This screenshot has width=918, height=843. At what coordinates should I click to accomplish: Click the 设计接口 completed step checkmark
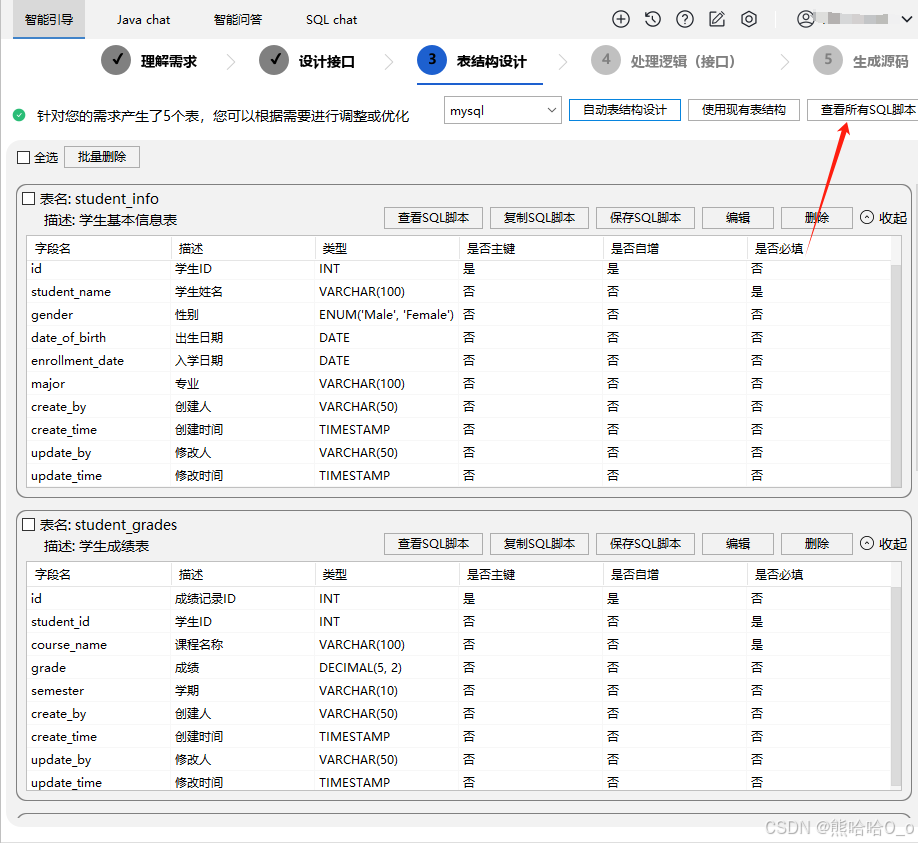click(274, 60)
